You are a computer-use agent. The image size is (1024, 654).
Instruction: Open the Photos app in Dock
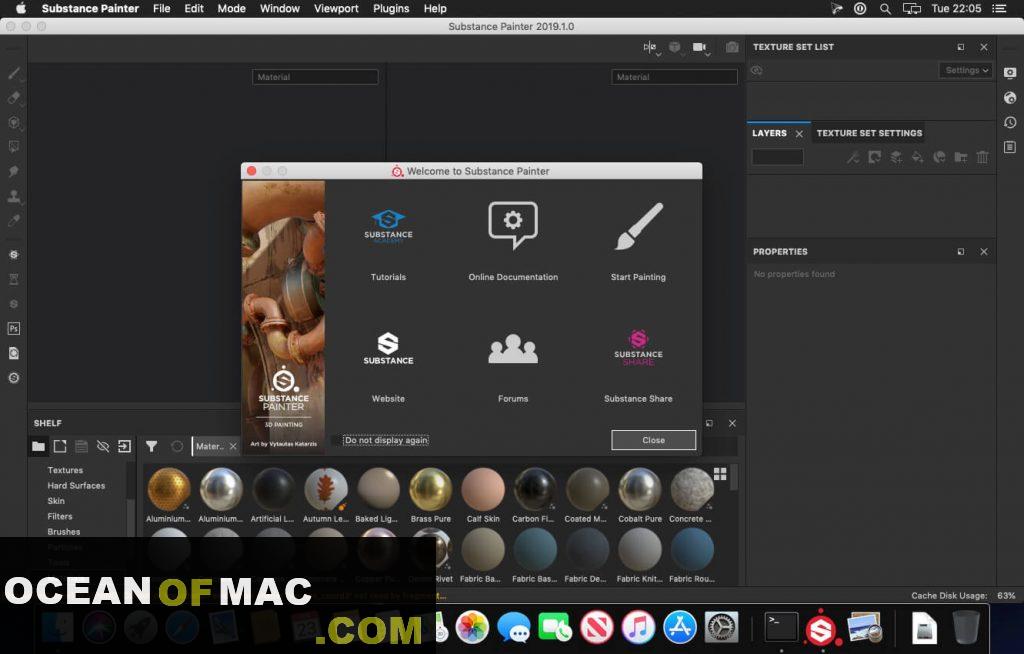(x=472, y=628)
